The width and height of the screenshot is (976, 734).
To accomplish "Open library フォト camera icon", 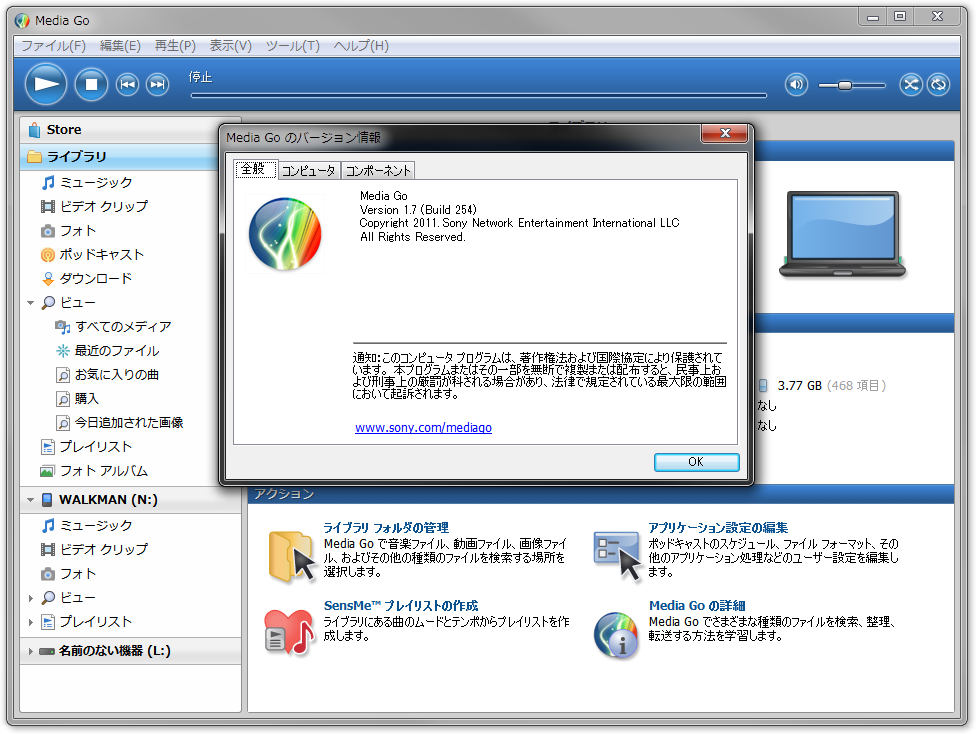I will point(47,231).
